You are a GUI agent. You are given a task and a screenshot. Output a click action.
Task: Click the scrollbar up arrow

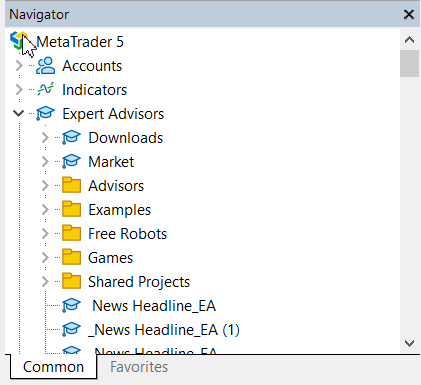(x=409, y=40)
